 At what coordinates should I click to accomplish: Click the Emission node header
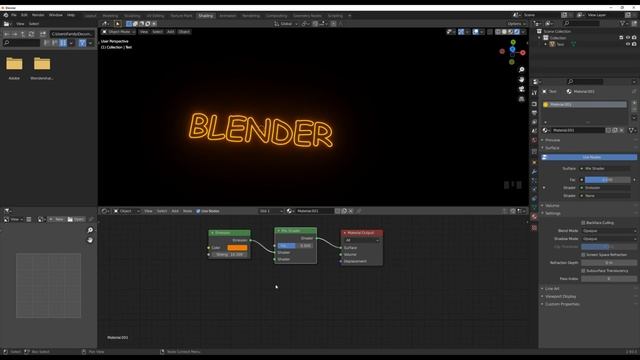[x=229, y=233]
